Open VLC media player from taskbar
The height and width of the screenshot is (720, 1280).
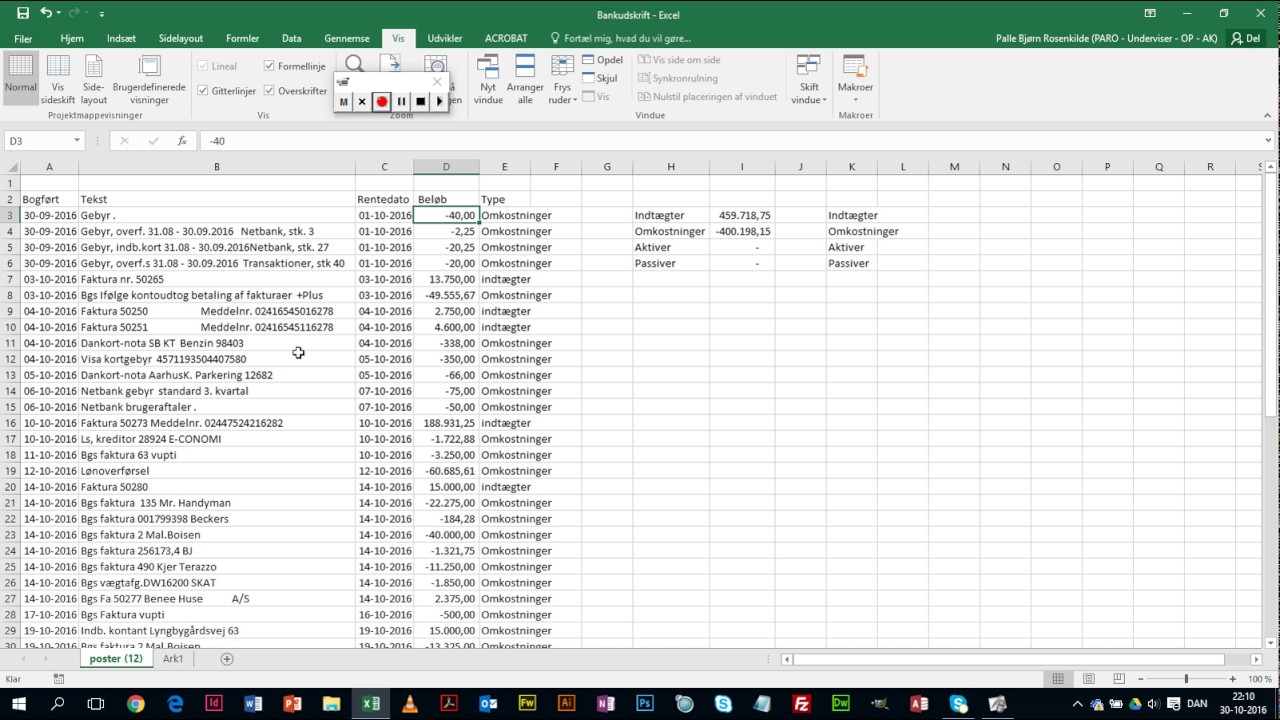click(409, 704)
